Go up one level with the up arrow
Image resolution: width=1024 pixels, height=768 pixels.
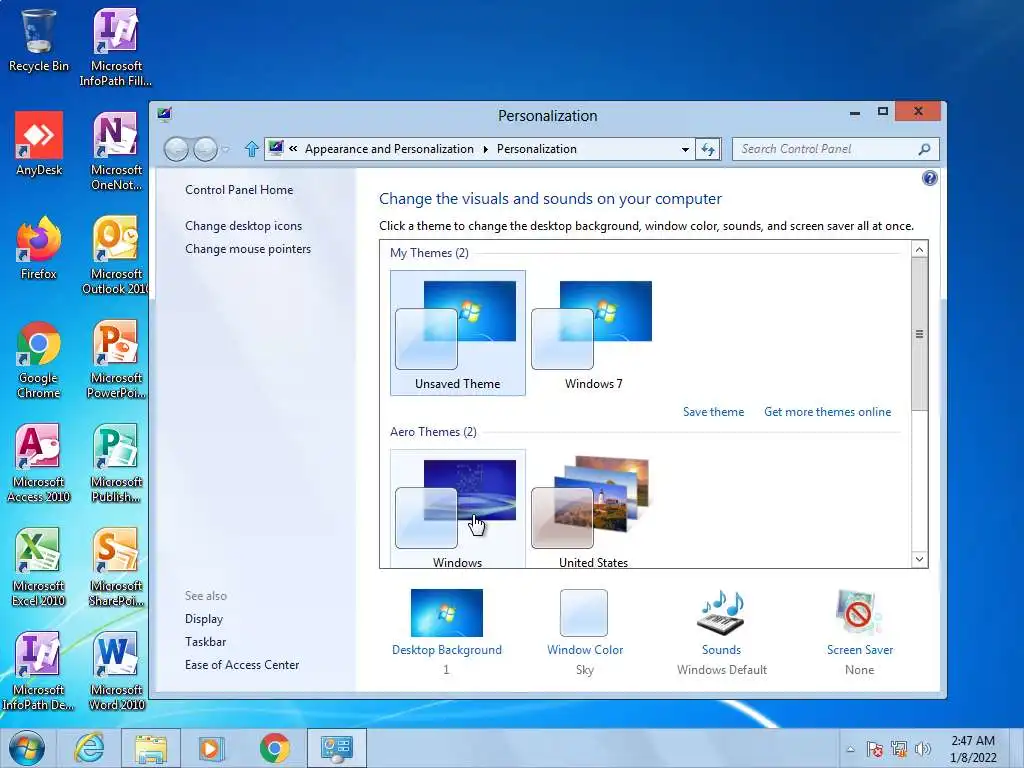click(x=251, y=149)
